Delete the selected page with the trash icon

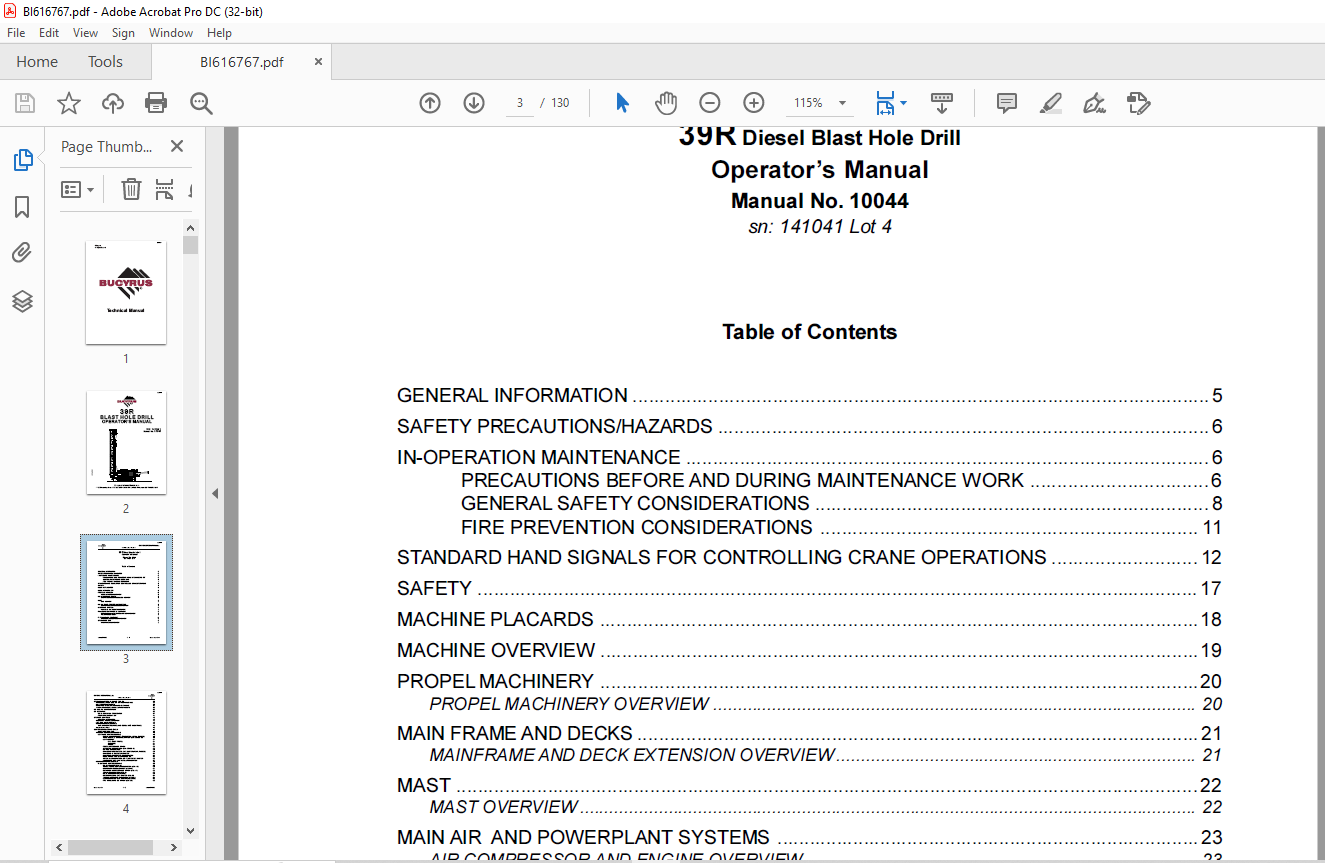click(x=131, y=189)
